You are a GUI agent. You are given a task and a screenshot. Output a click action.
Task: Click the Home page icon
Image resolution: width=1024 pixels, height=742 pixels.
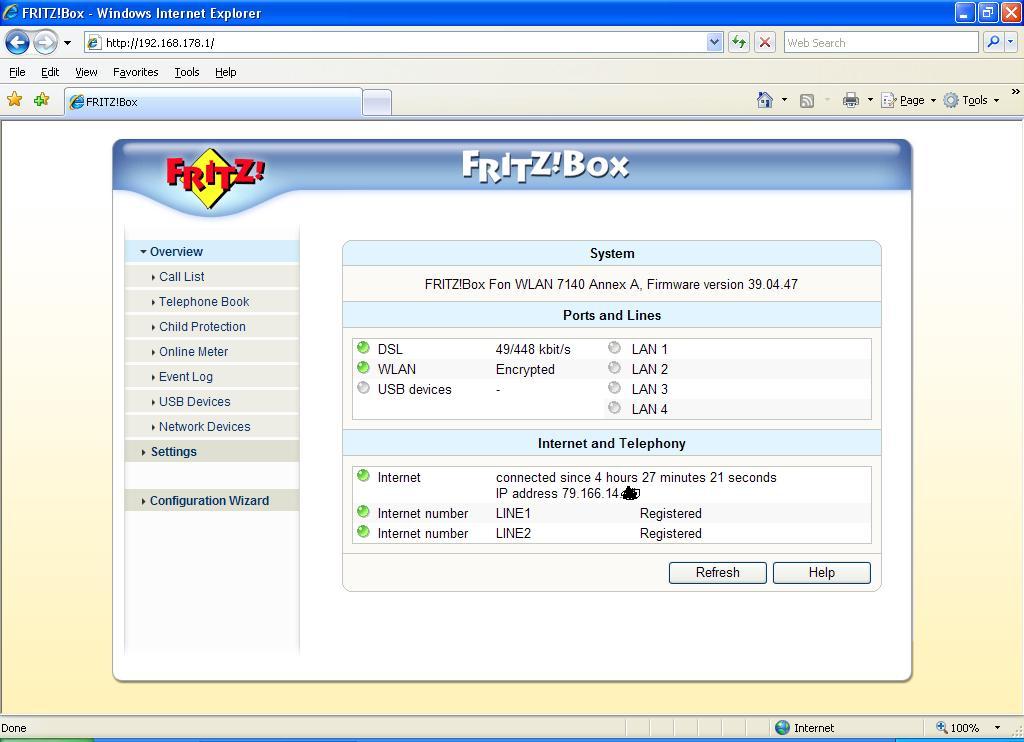click(765, 100)
